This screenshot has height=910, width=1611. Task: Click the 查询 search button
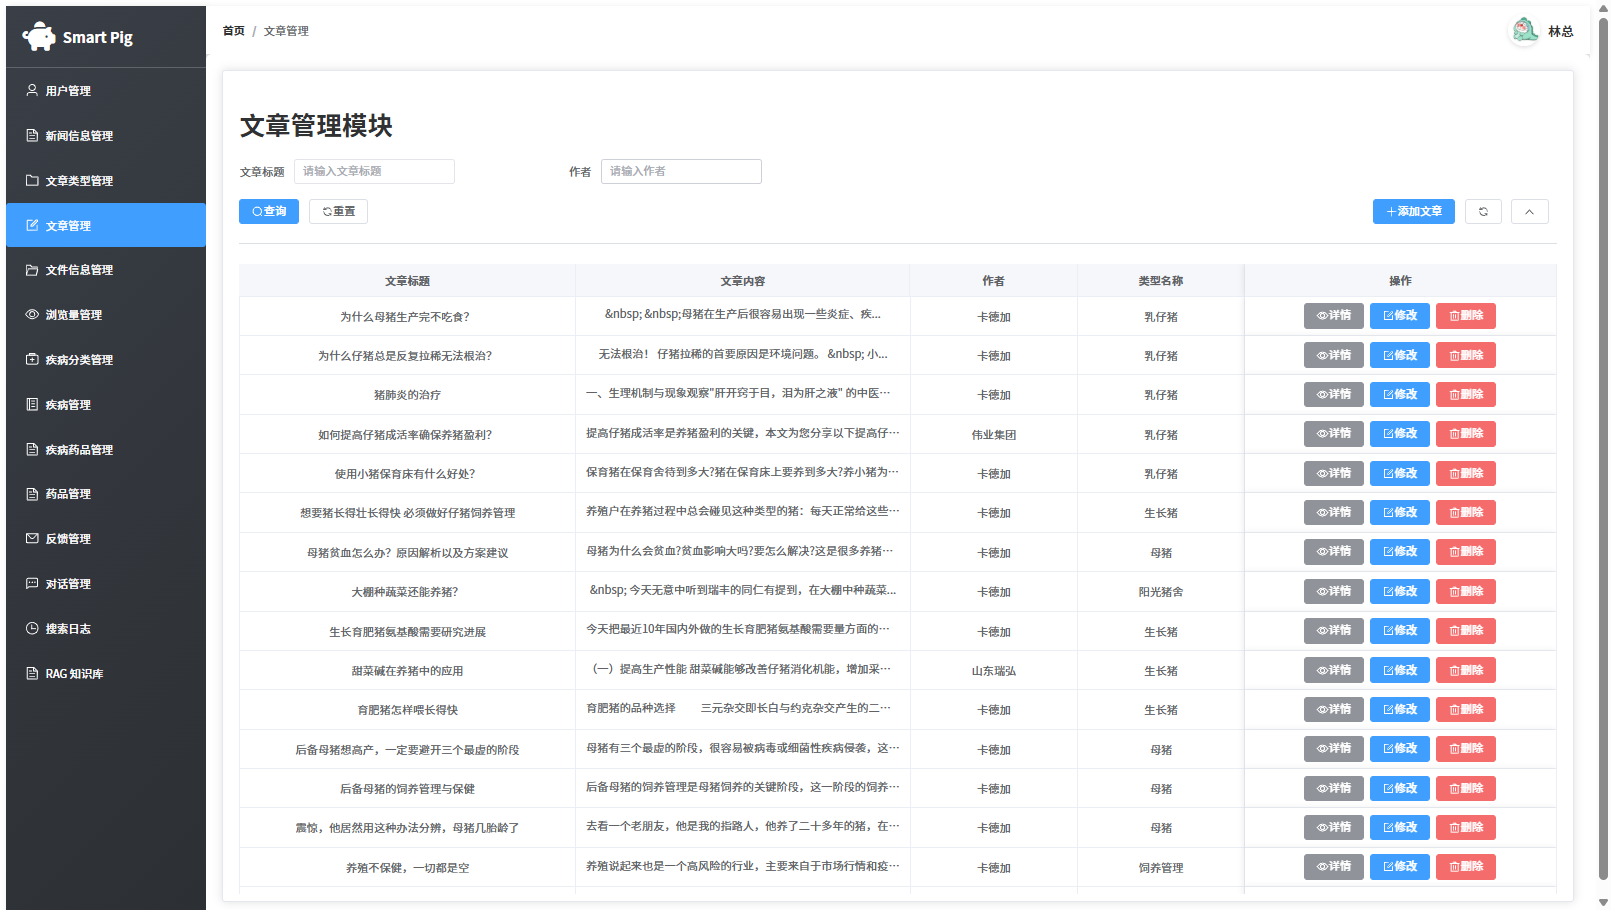(x=269, y=211)
